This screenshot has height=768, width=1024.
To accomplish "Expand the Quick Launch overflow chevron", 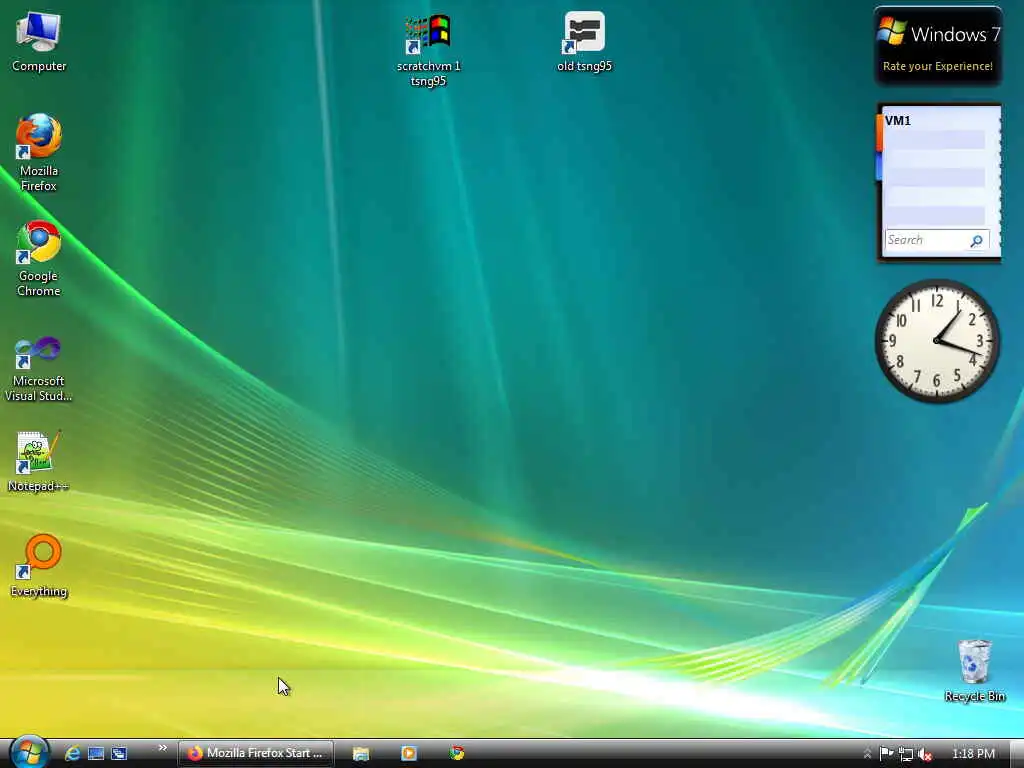I will click(163, 748).
